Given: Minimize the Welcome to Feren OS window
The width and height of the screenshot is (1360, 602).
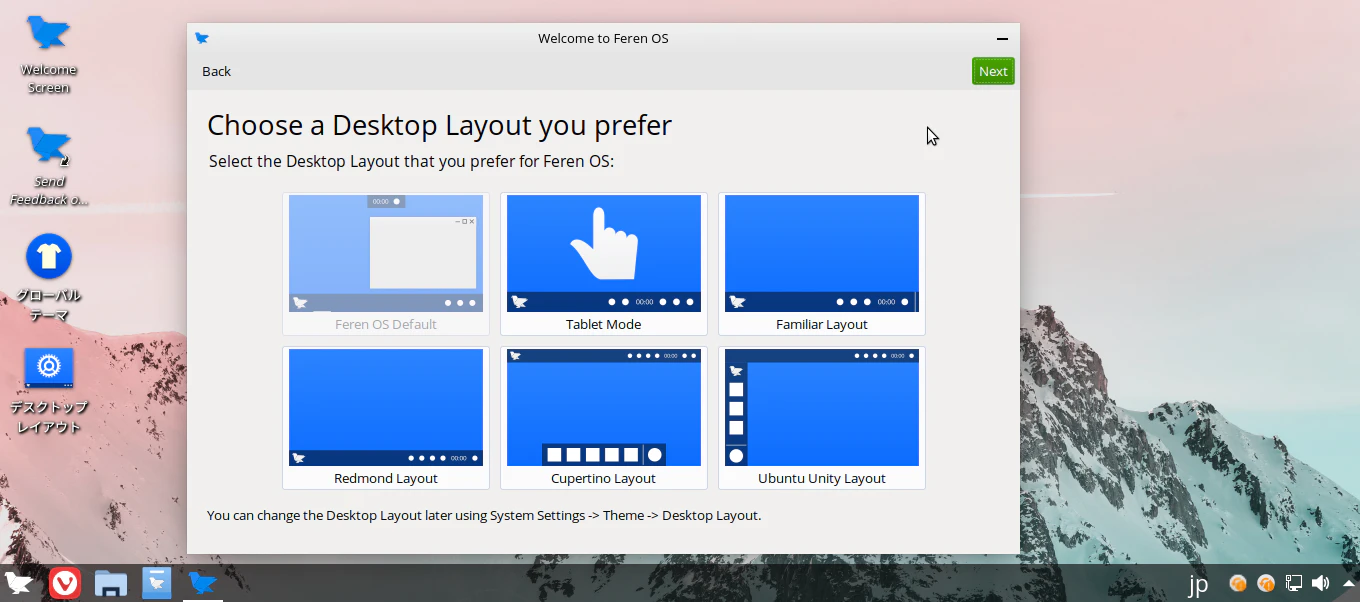Looking at the screenshot, I should coord(1002,39).
